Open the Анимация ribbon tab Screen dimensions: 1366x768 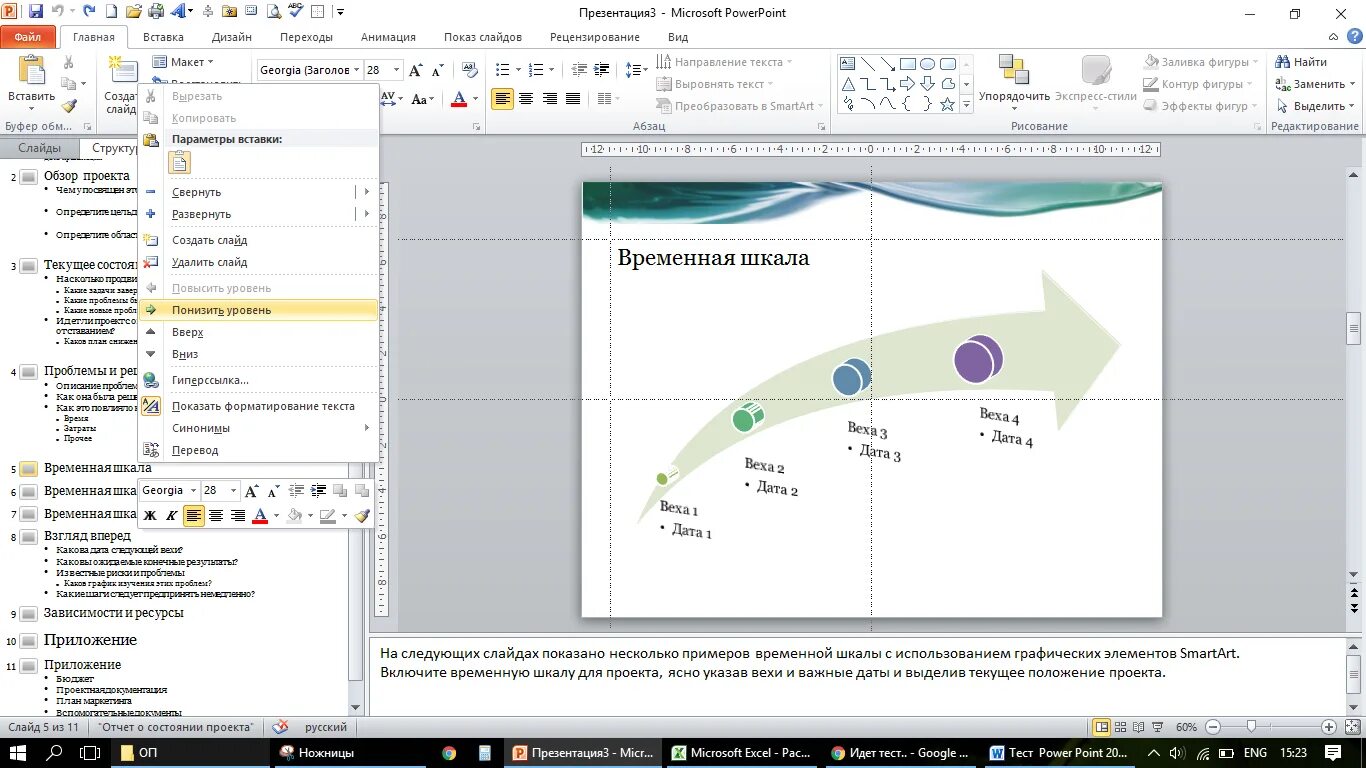tap(388, 37)
